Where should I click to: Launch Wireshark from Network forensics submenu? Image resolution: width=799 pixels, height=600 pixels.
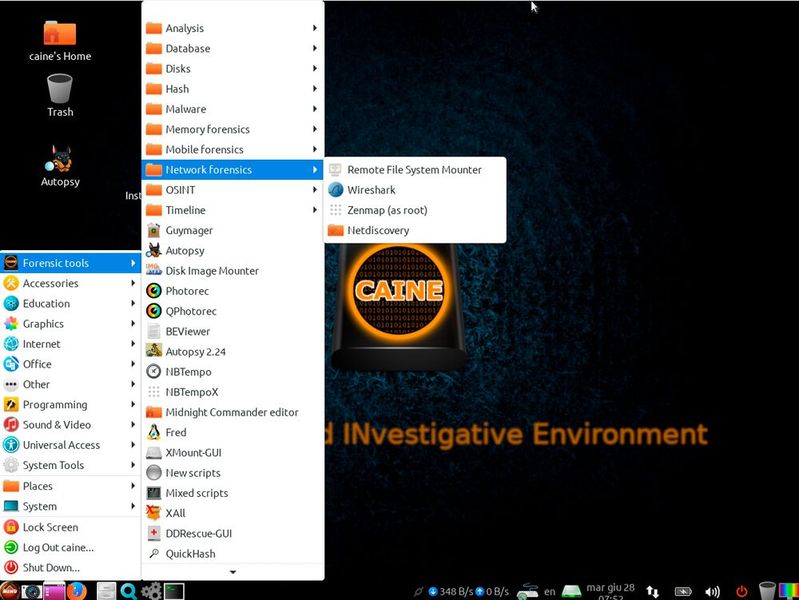371,190
